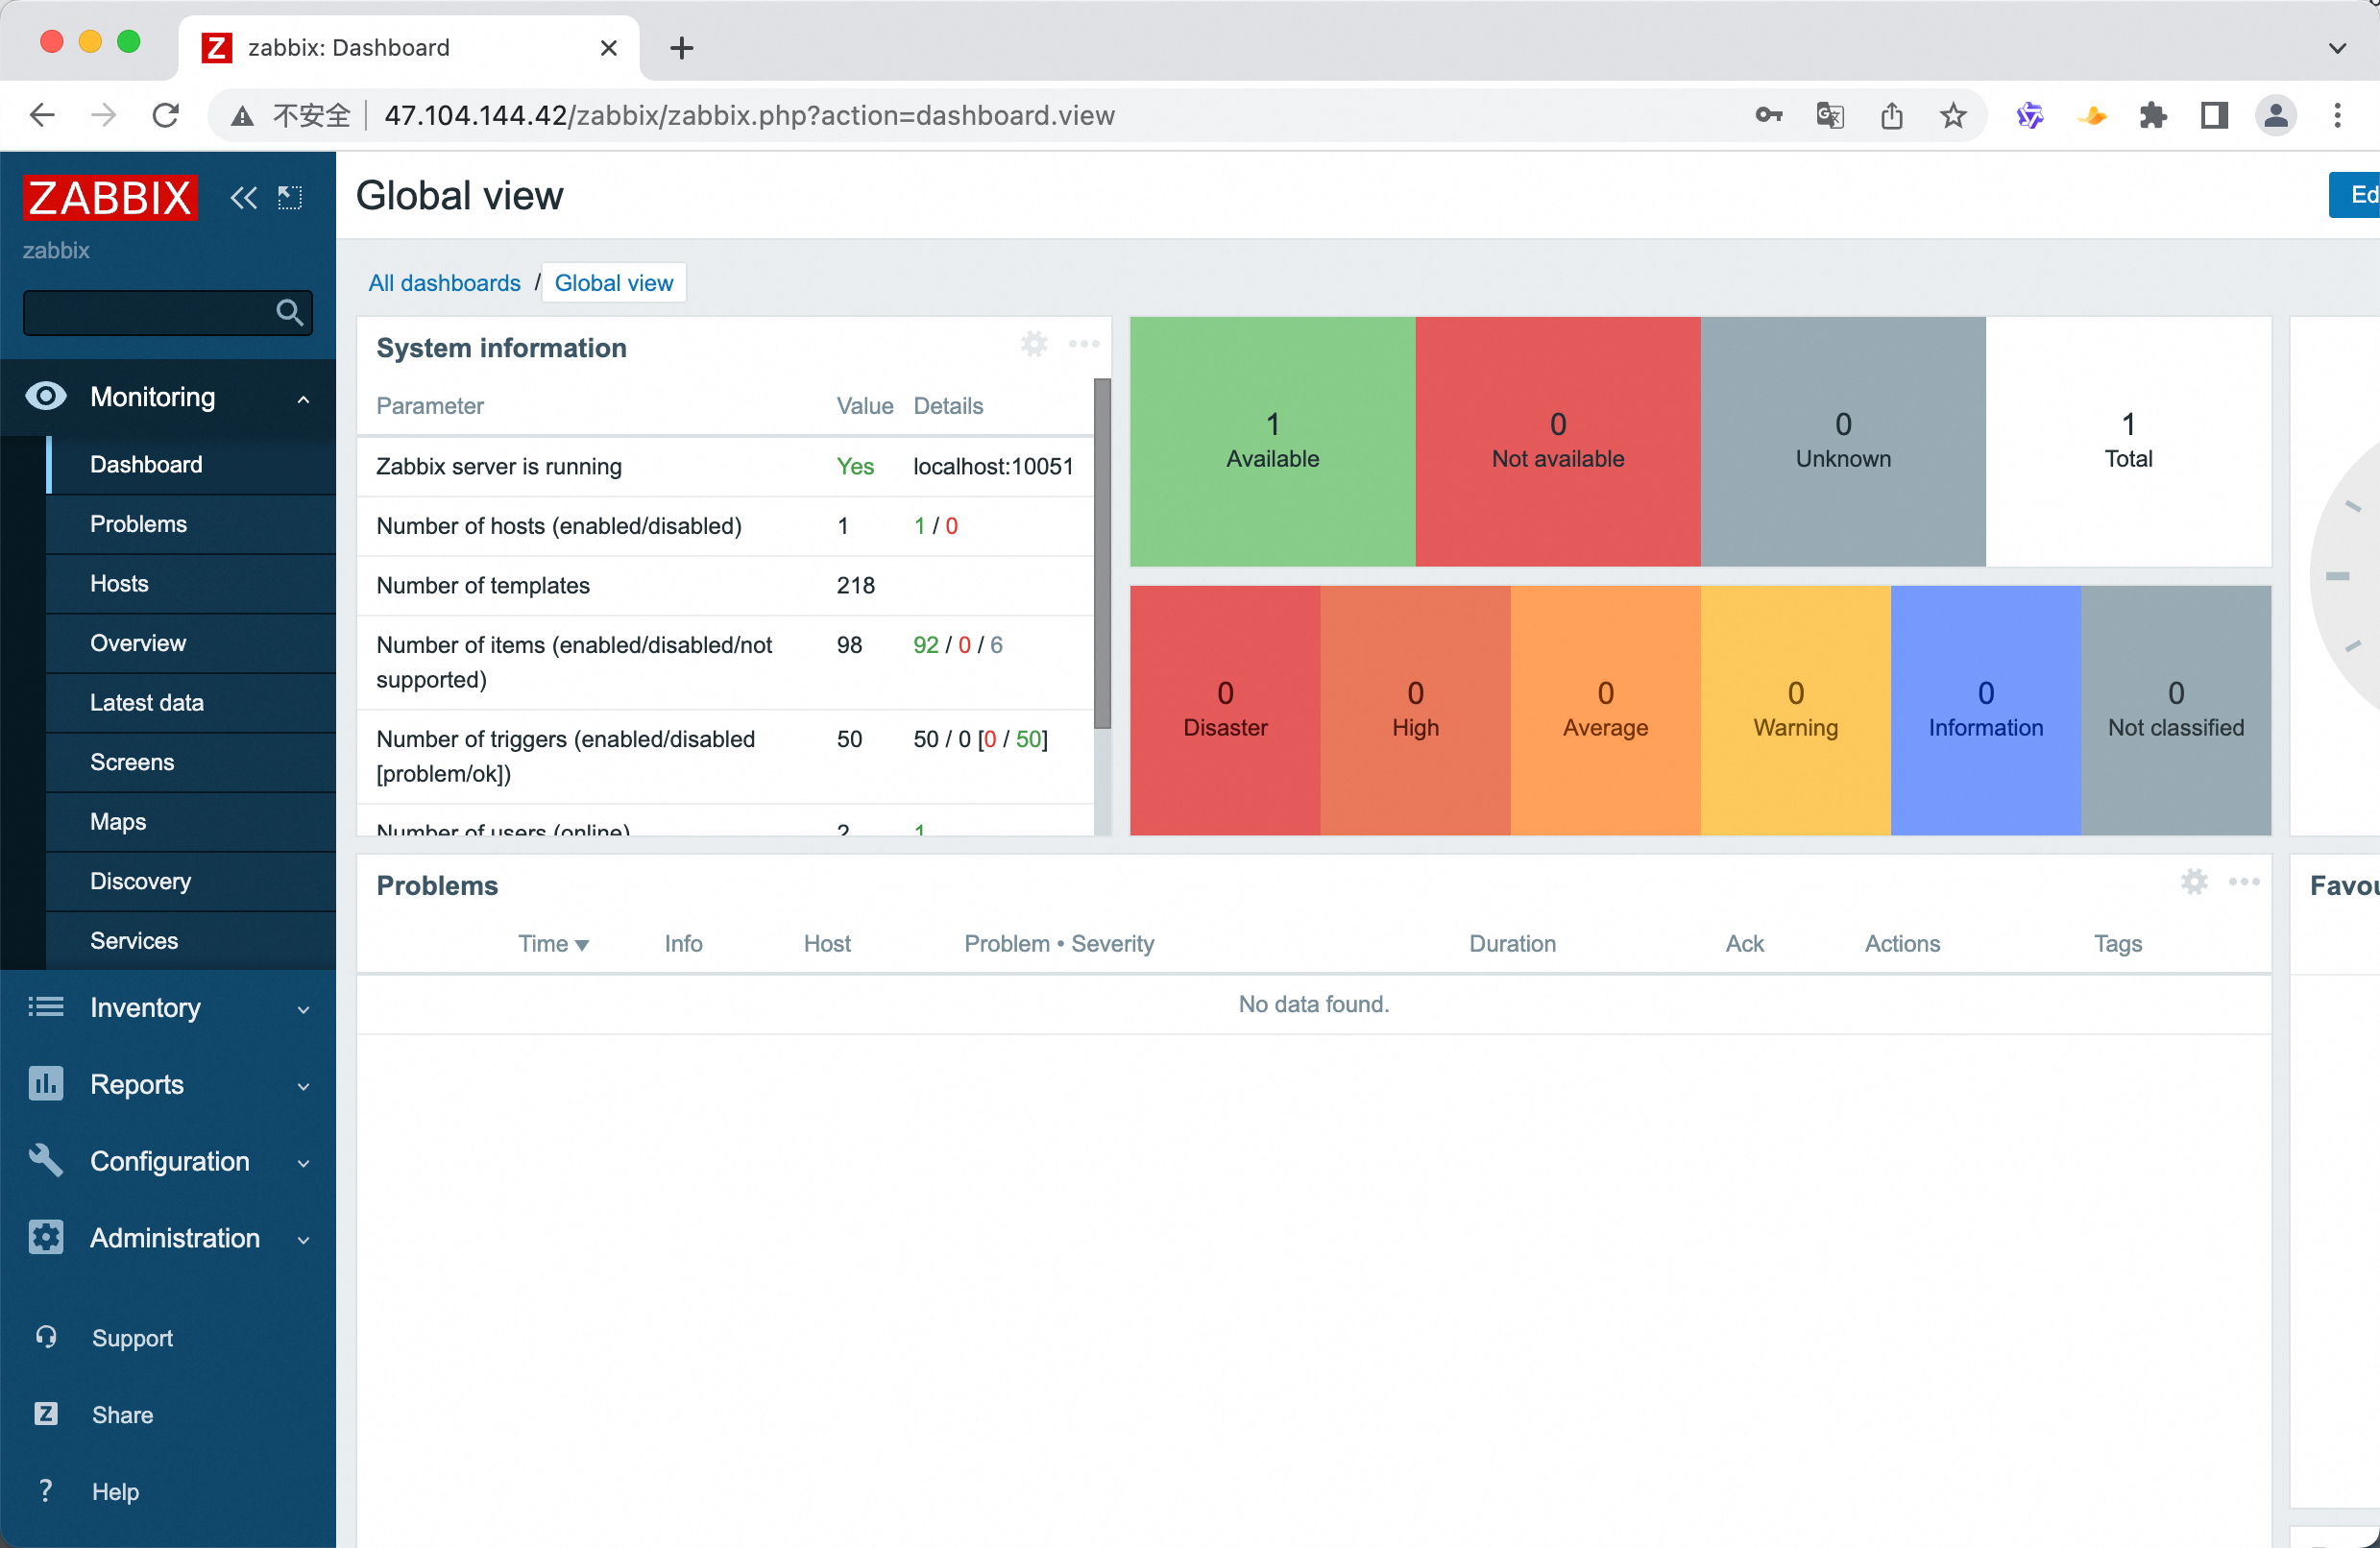The width and height of the screenshot is (2380, 1548).
Task: Expand the Reports menu chevron
Action: 303,1086
